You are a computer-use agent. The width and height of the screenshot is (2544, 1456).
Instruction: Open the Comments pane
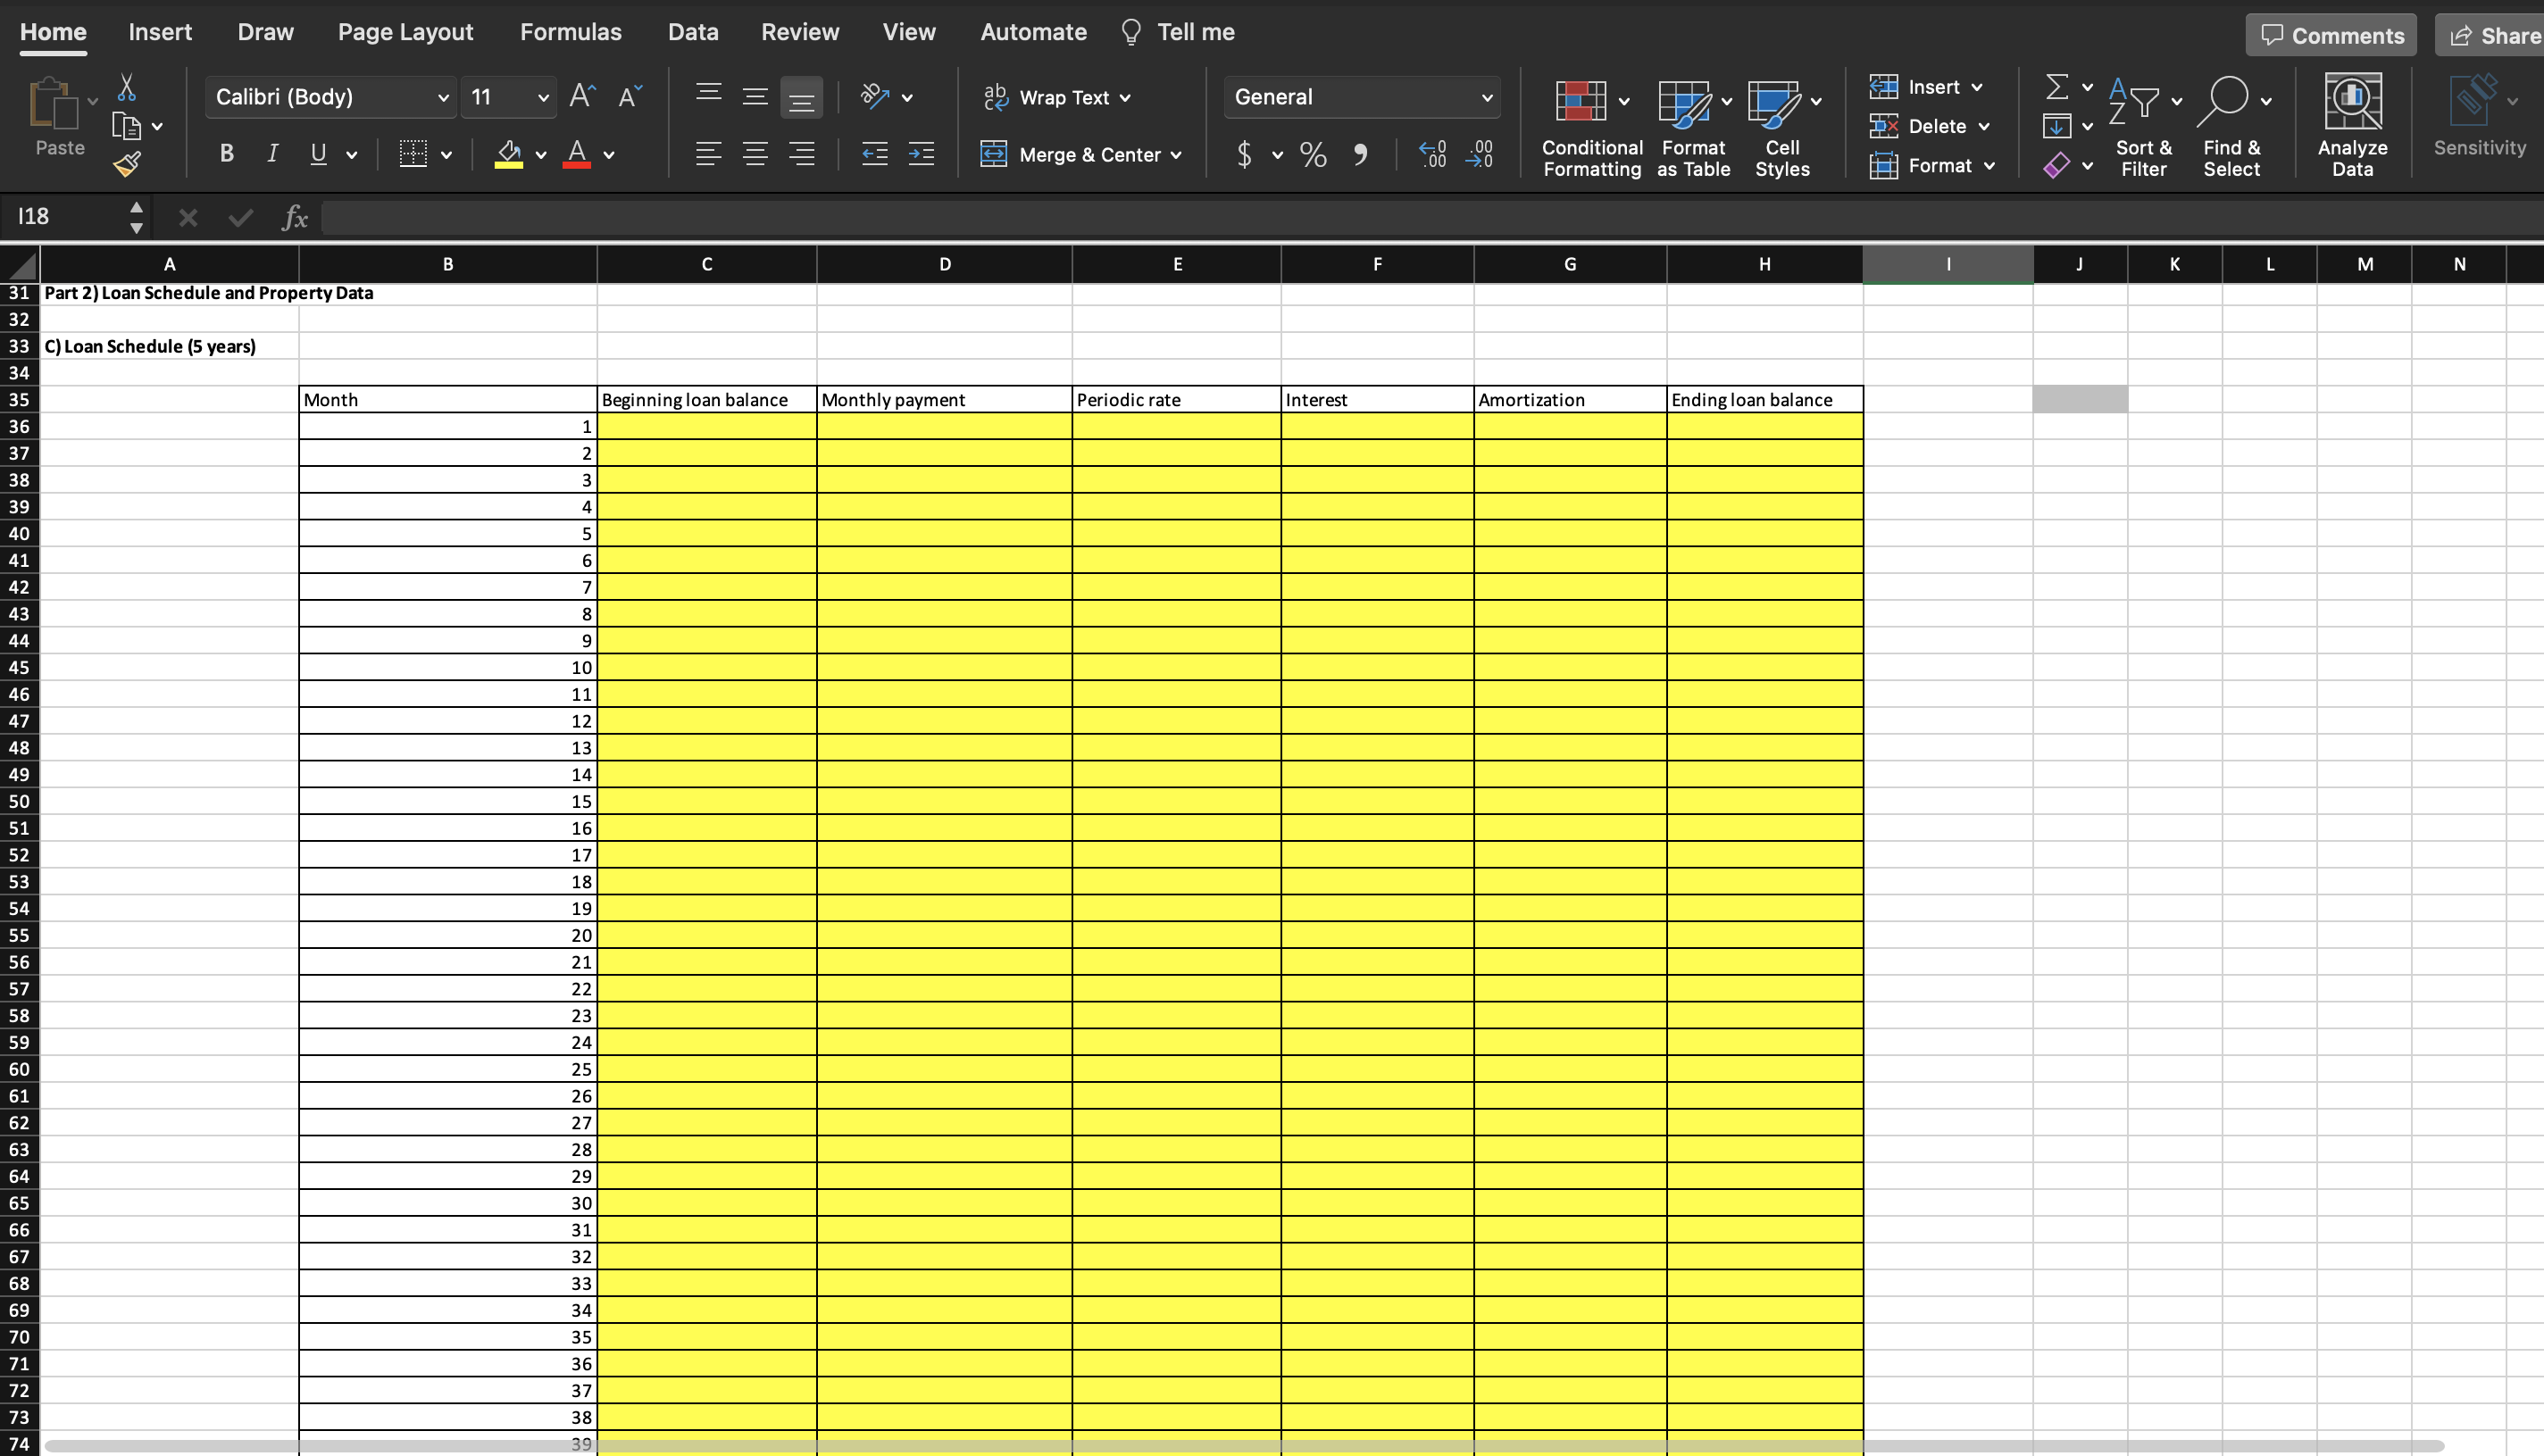(x=2331, y=35)
